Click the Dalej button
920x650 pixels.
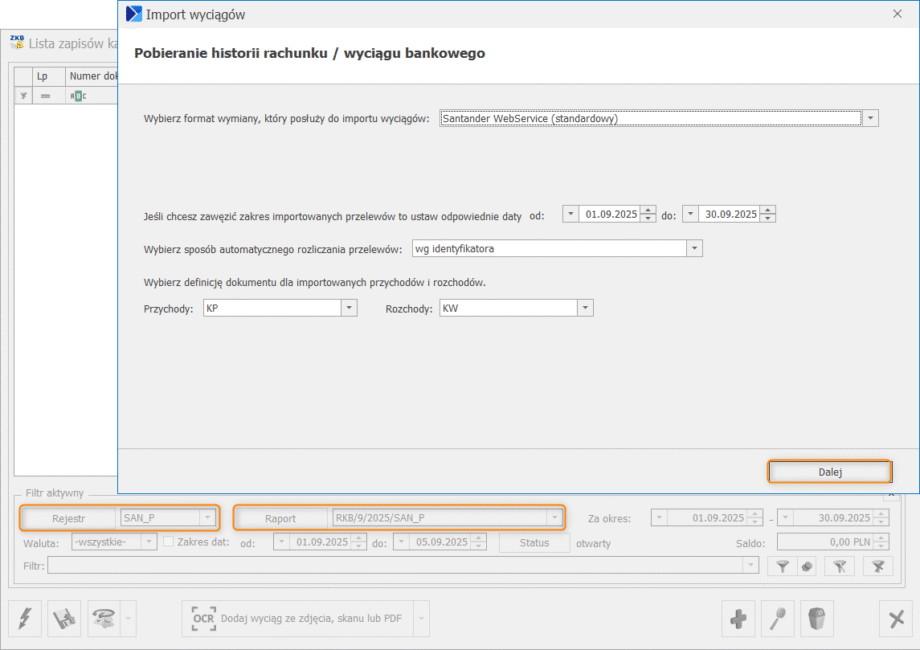828,472
